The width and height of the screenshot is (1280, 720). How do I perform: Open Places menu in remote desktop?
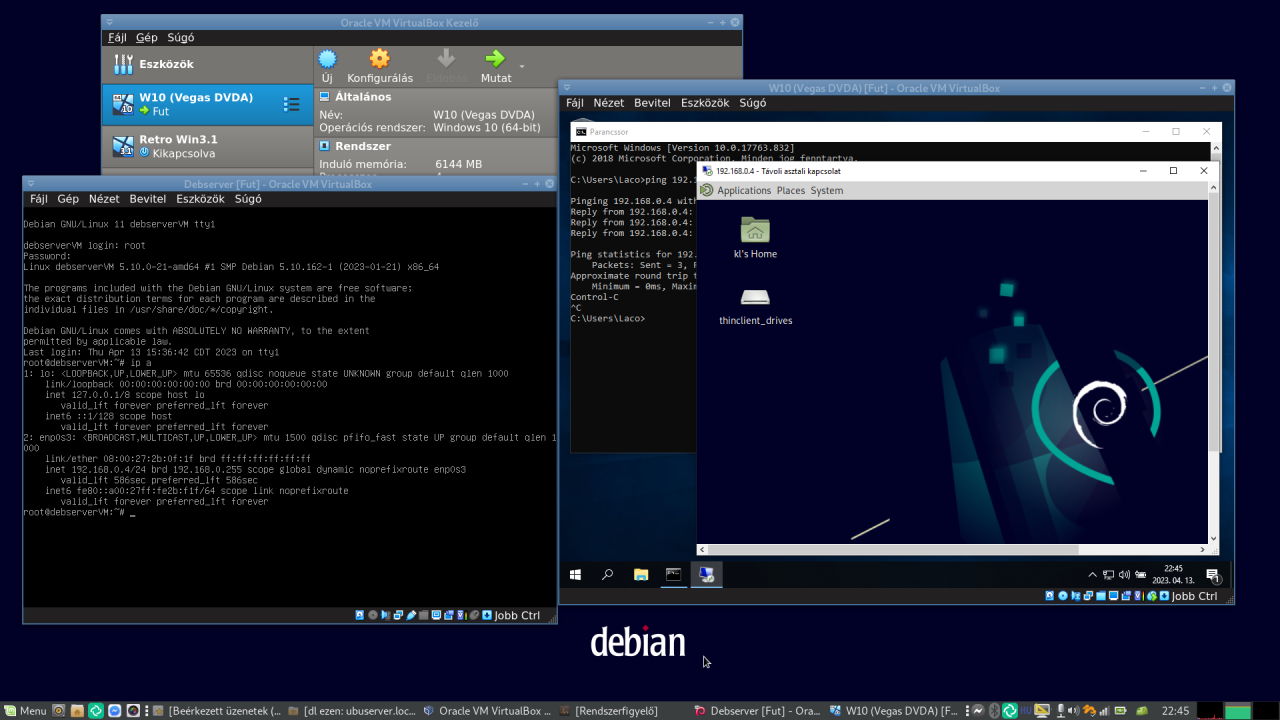pyautogui.click(x=791, y=191)
